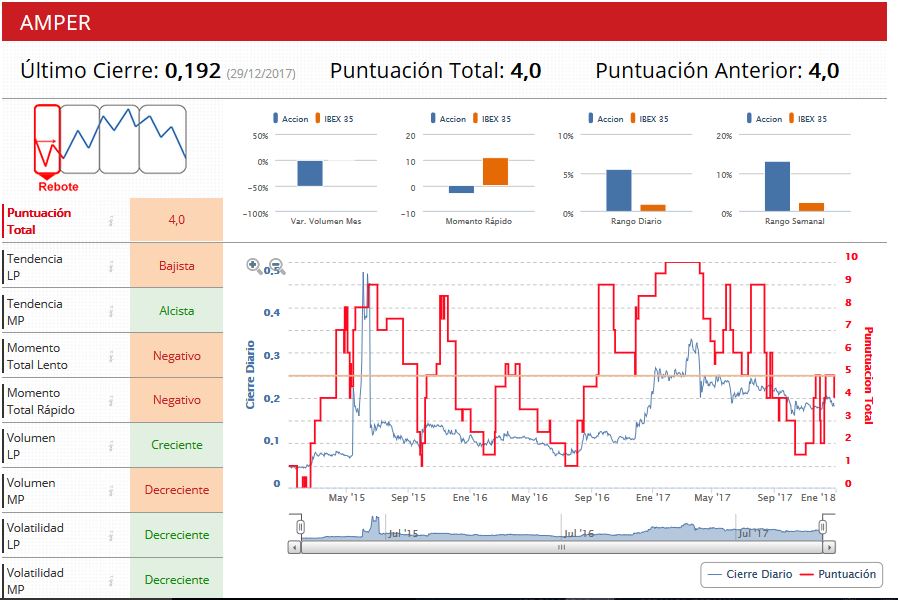Click Decreciente in Volumen MP row

(x=176, y=490)
